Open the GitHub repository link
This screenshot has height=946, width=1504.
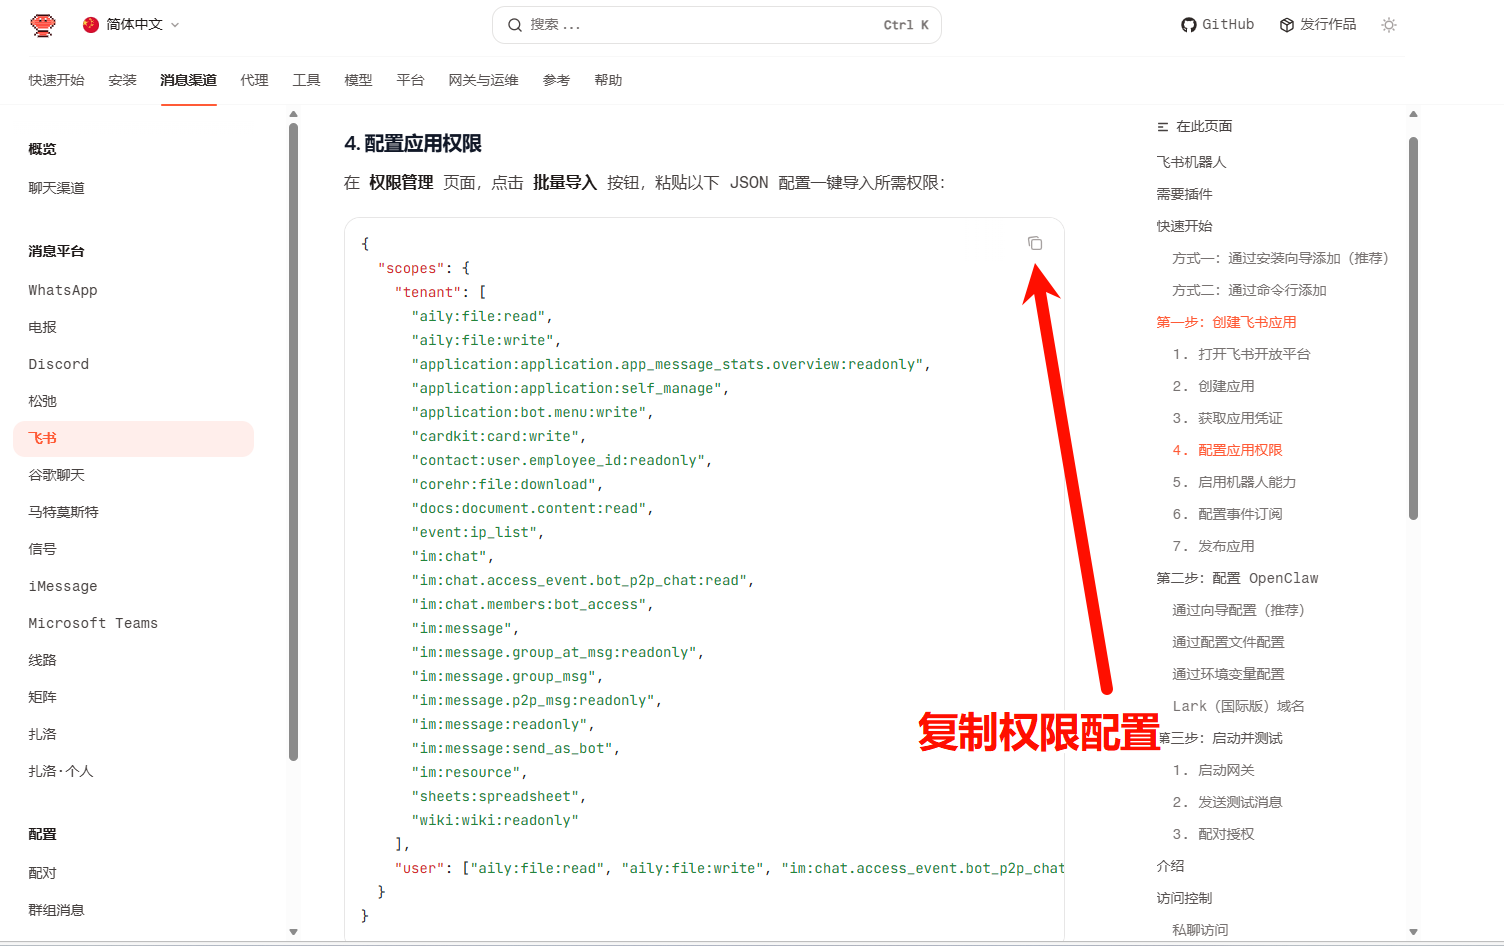click(x=1217, y=25)
